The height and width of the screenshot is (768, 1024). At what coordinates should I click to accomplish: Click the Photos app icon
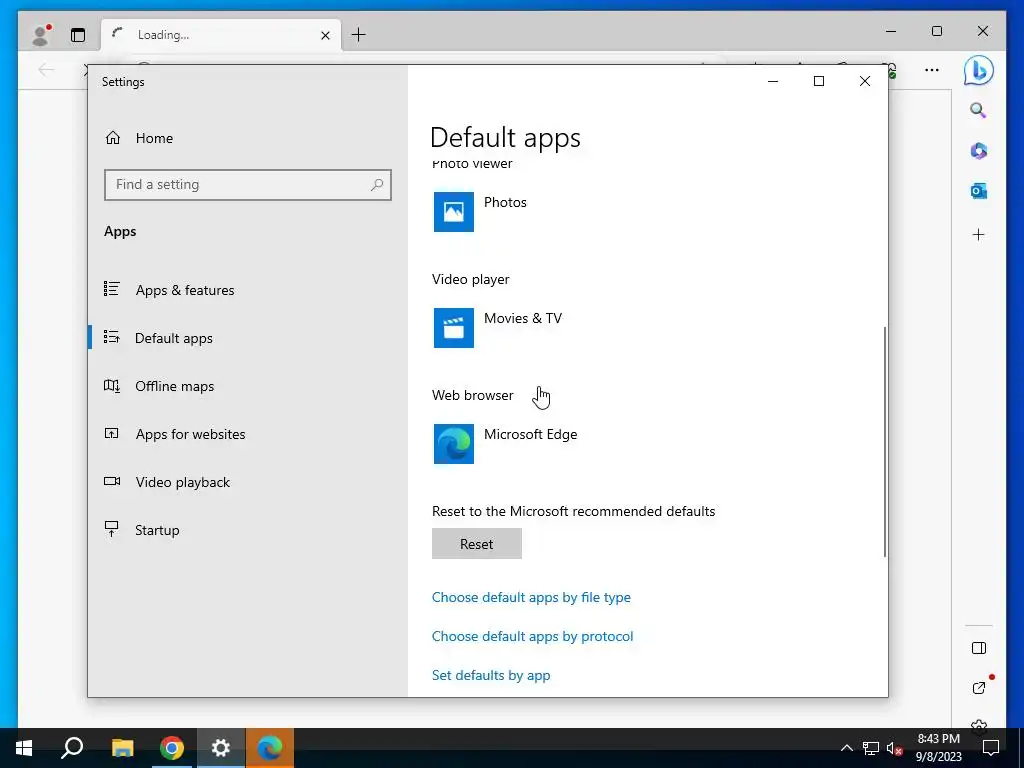coord(454,212)
